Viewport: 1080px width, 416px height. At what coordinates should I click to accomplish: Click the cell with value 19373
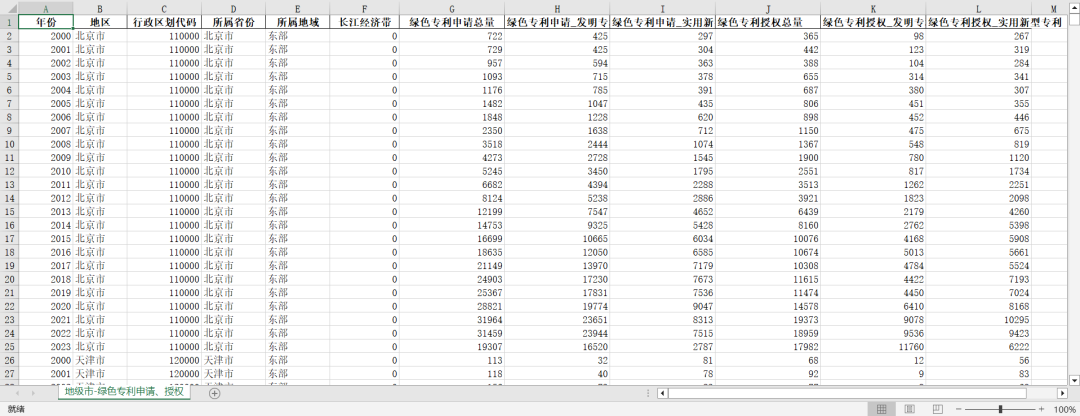768,320
